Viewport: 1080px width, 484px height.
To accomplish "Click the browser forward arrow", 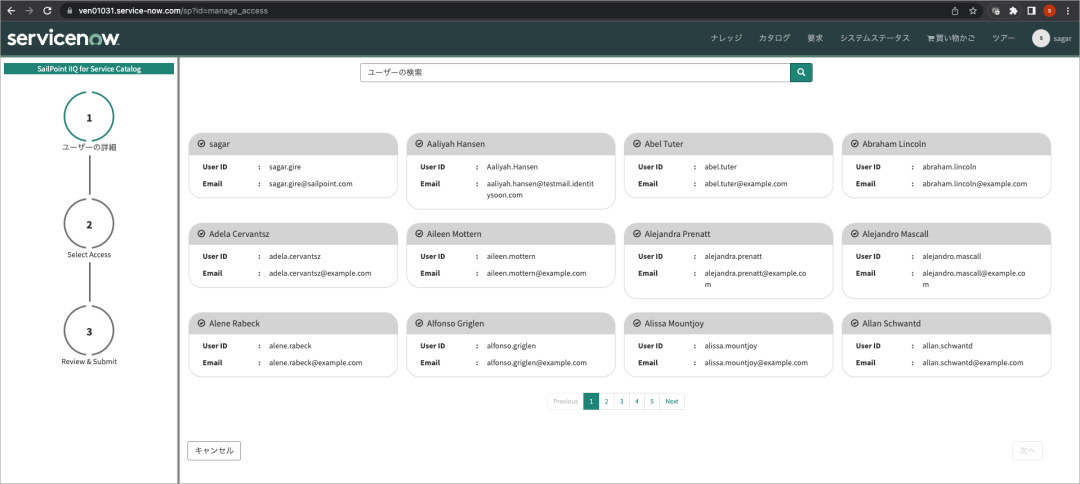I will click(29, 11).
